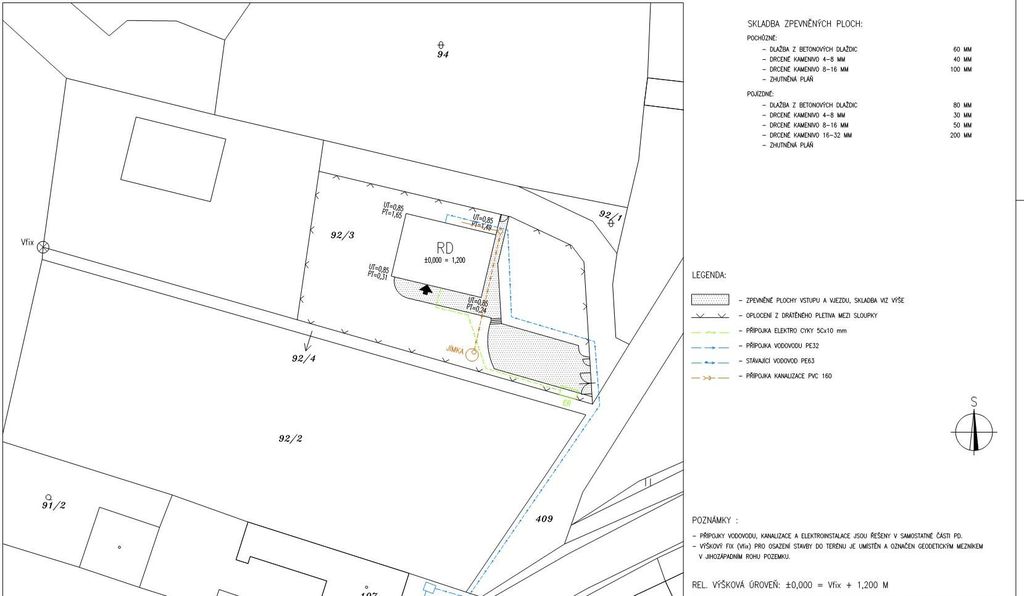The width and height of the screenshot is (1024, 596).
Task: Click the sewer connection PVC 160 legend line
Action: (x=708, y=376)
